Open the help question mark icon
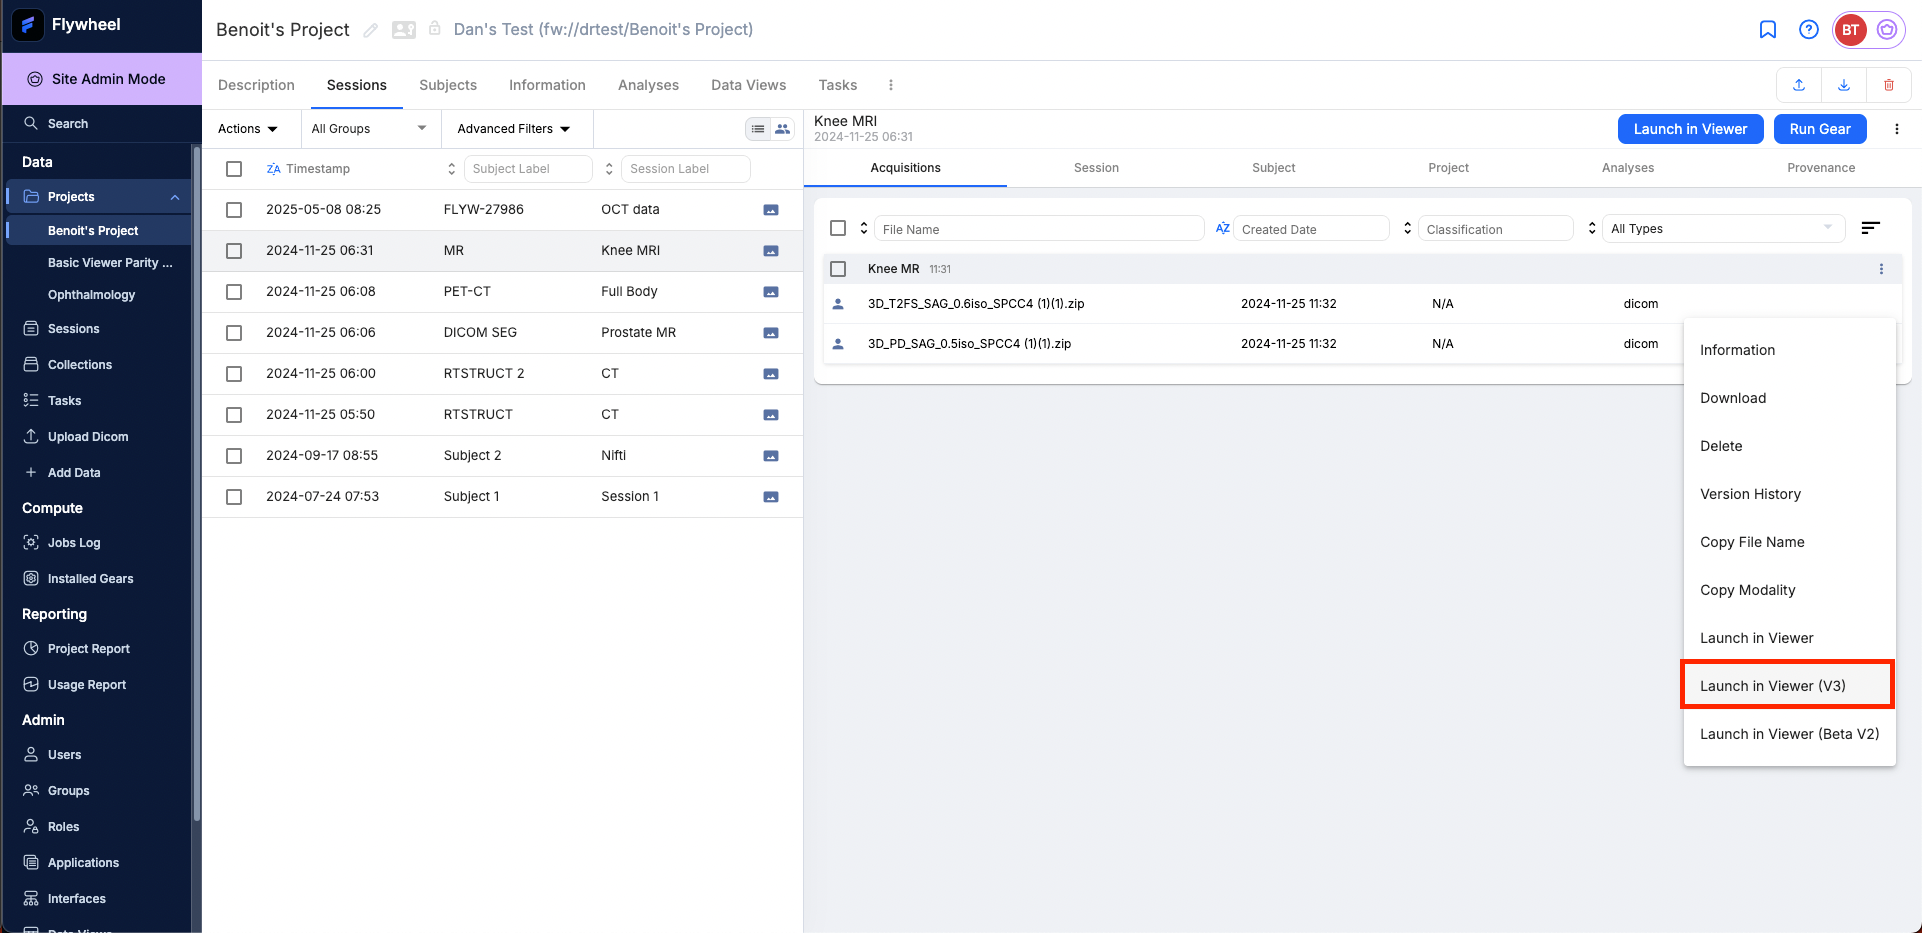 coord(1809,30)
